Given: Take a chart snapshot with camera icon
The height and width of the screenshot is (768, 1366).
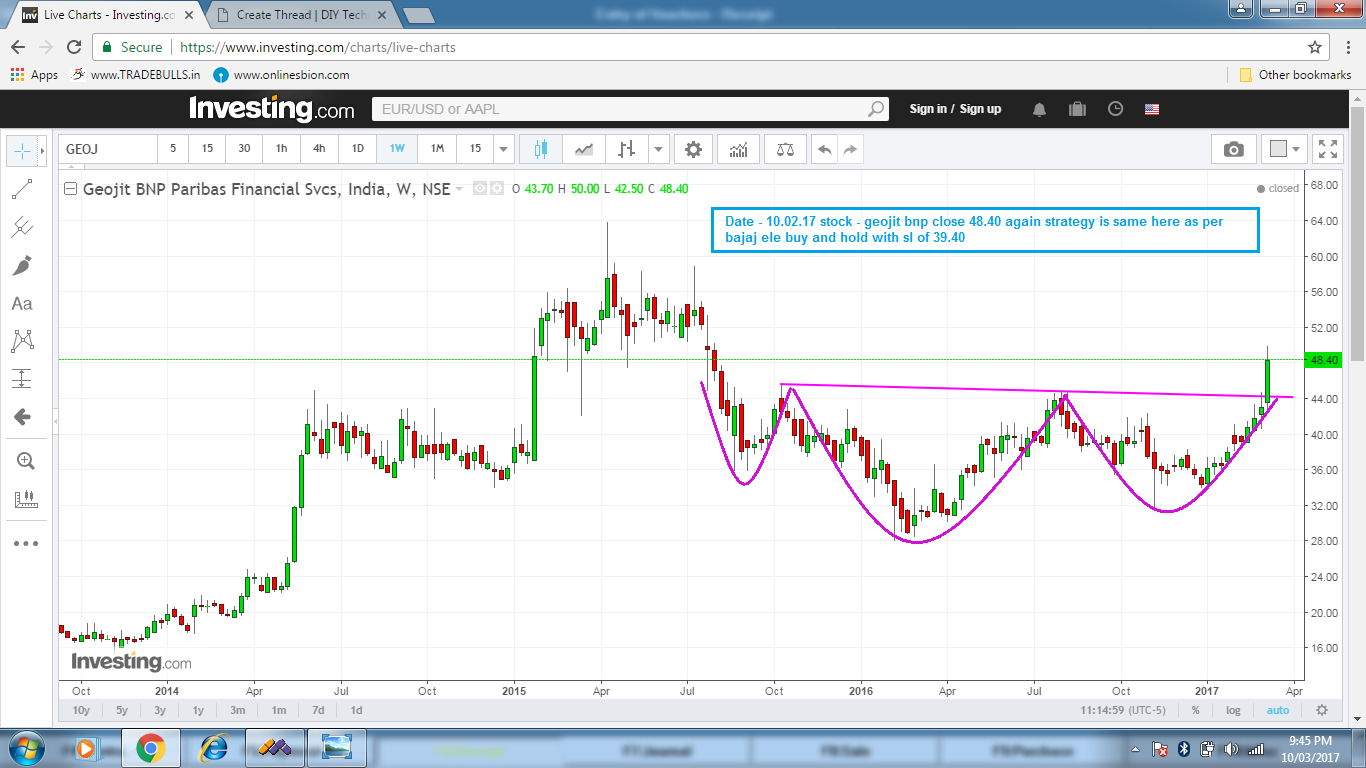Looking at the screenshot, I should tap(1234, 149).
